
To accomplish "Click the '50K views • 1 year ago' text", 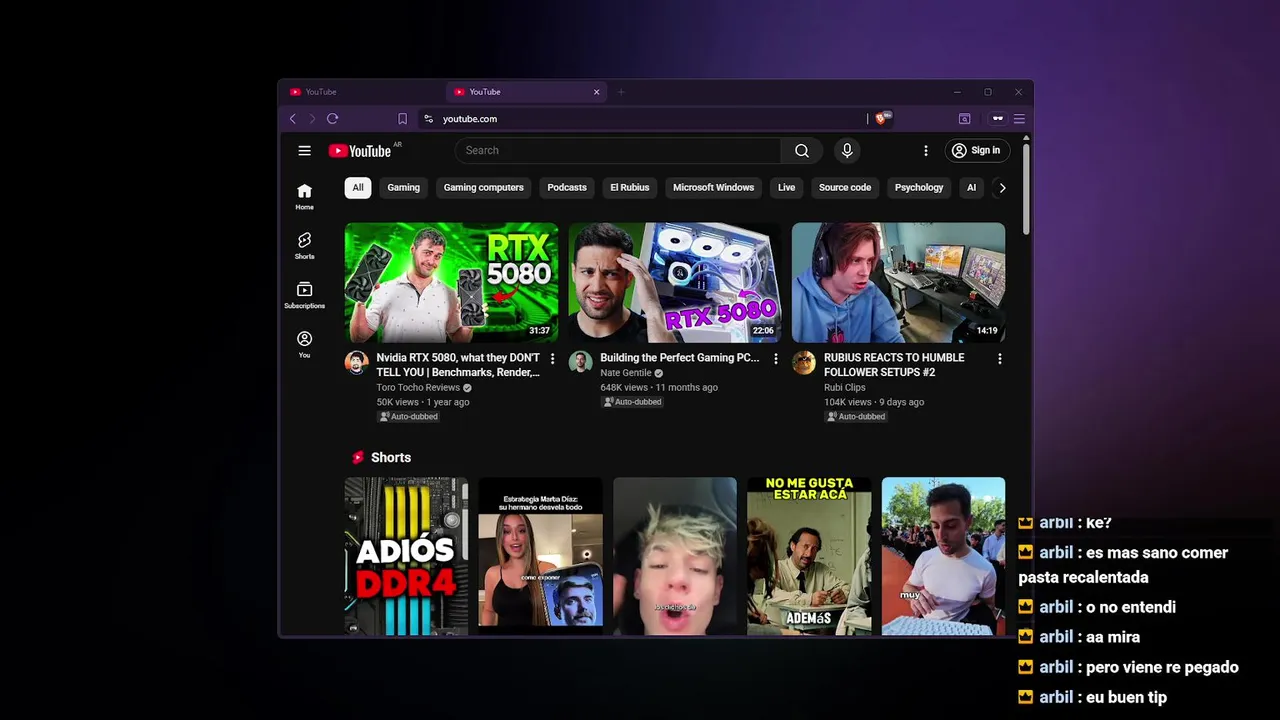I will 423,402.
